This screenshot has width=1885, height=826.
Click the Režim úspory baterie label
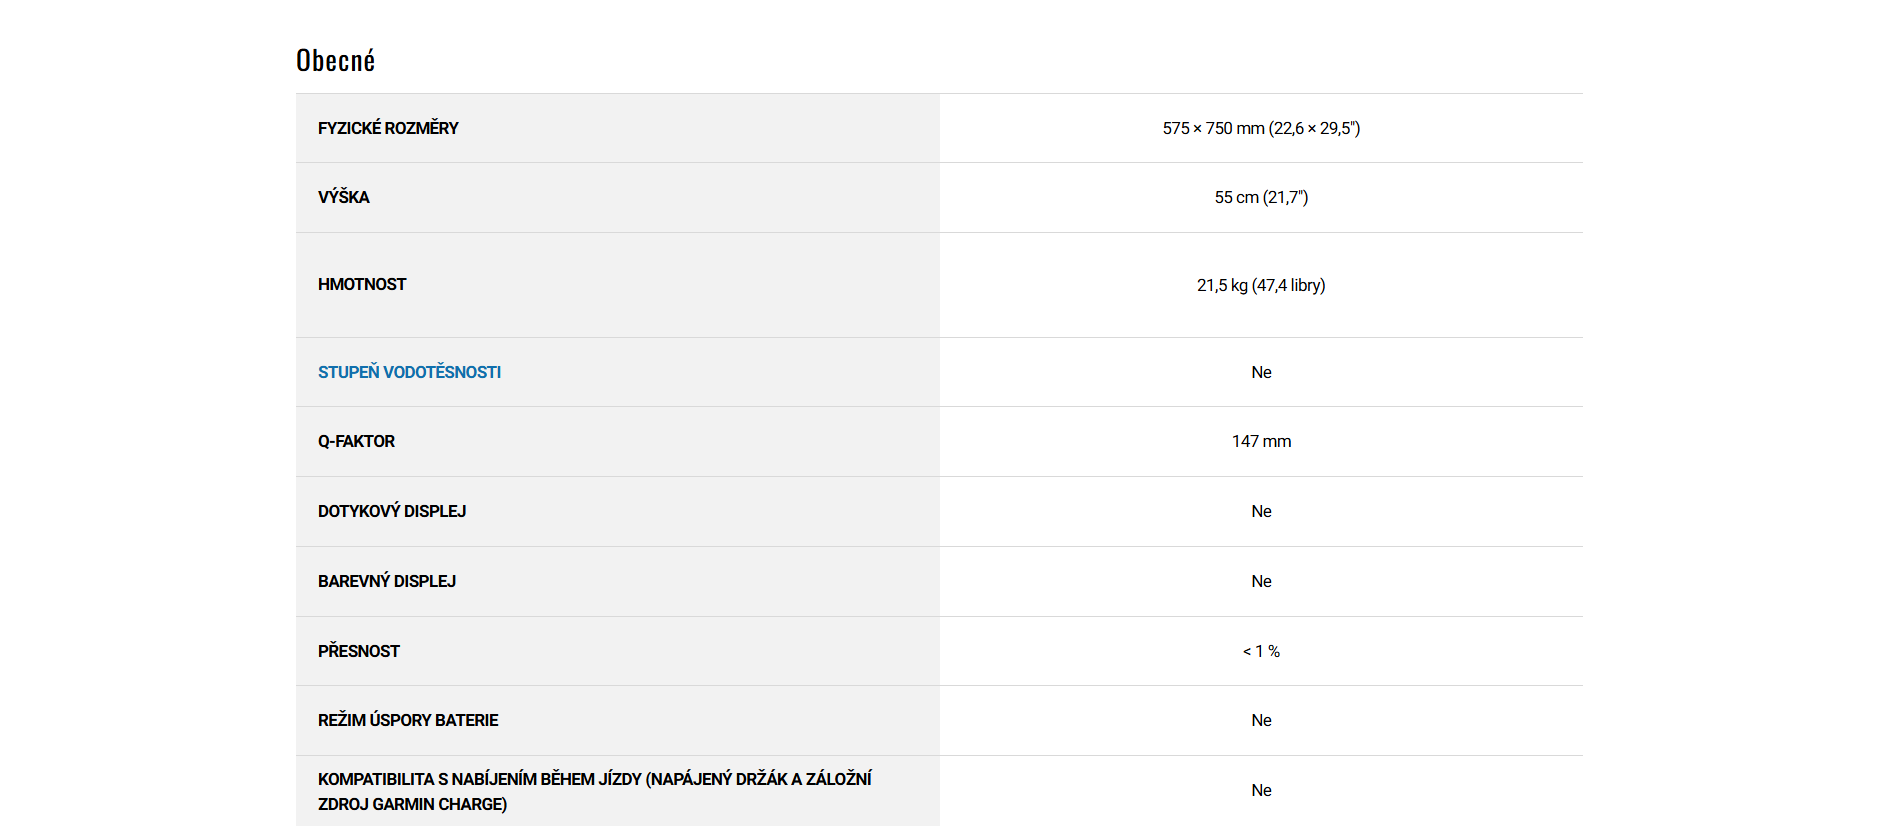[x=408, y=720]
